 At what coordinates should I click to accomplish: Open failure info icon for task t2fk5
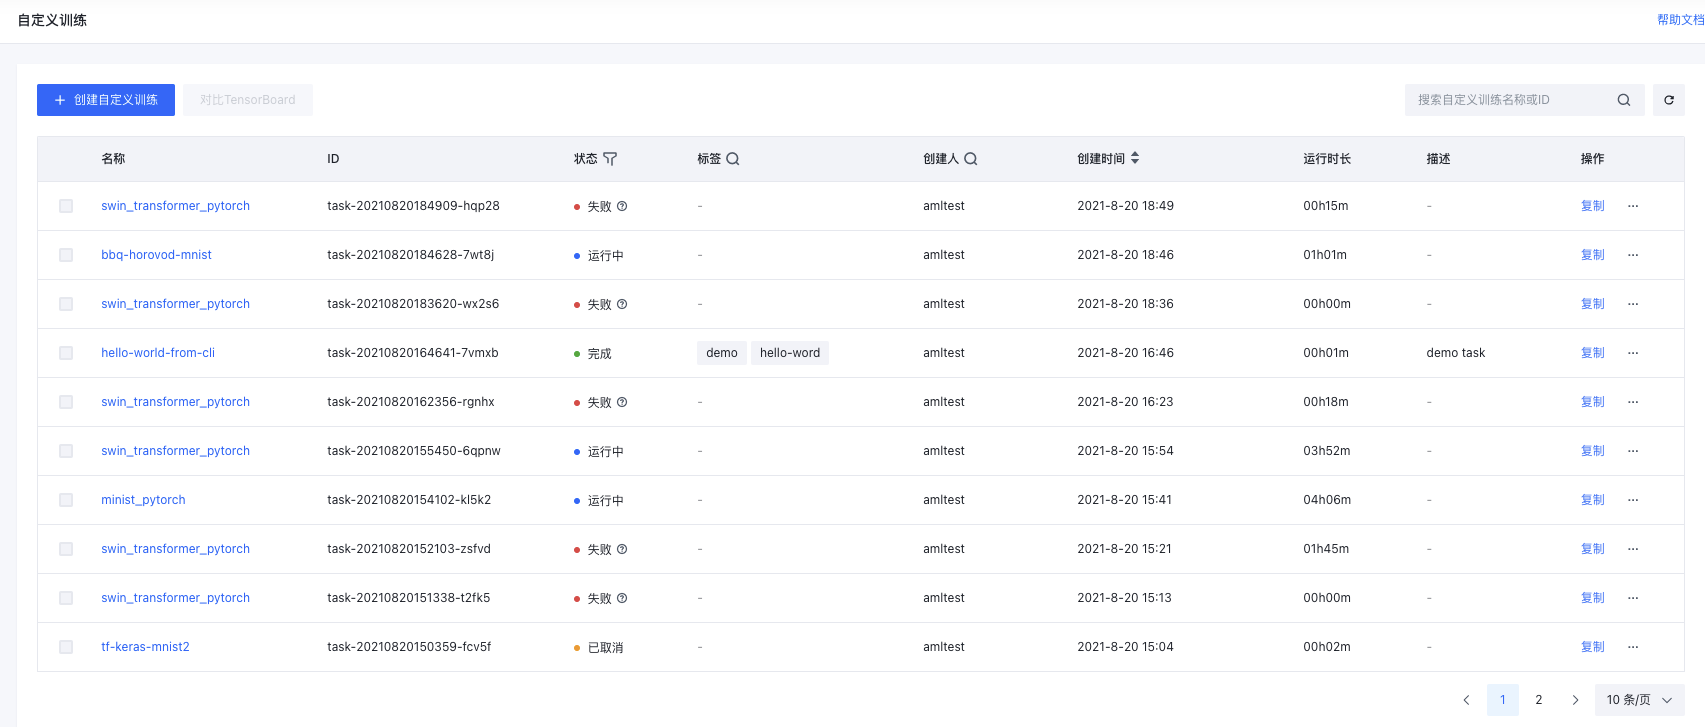pyautogui.click(x=622, y=598)
